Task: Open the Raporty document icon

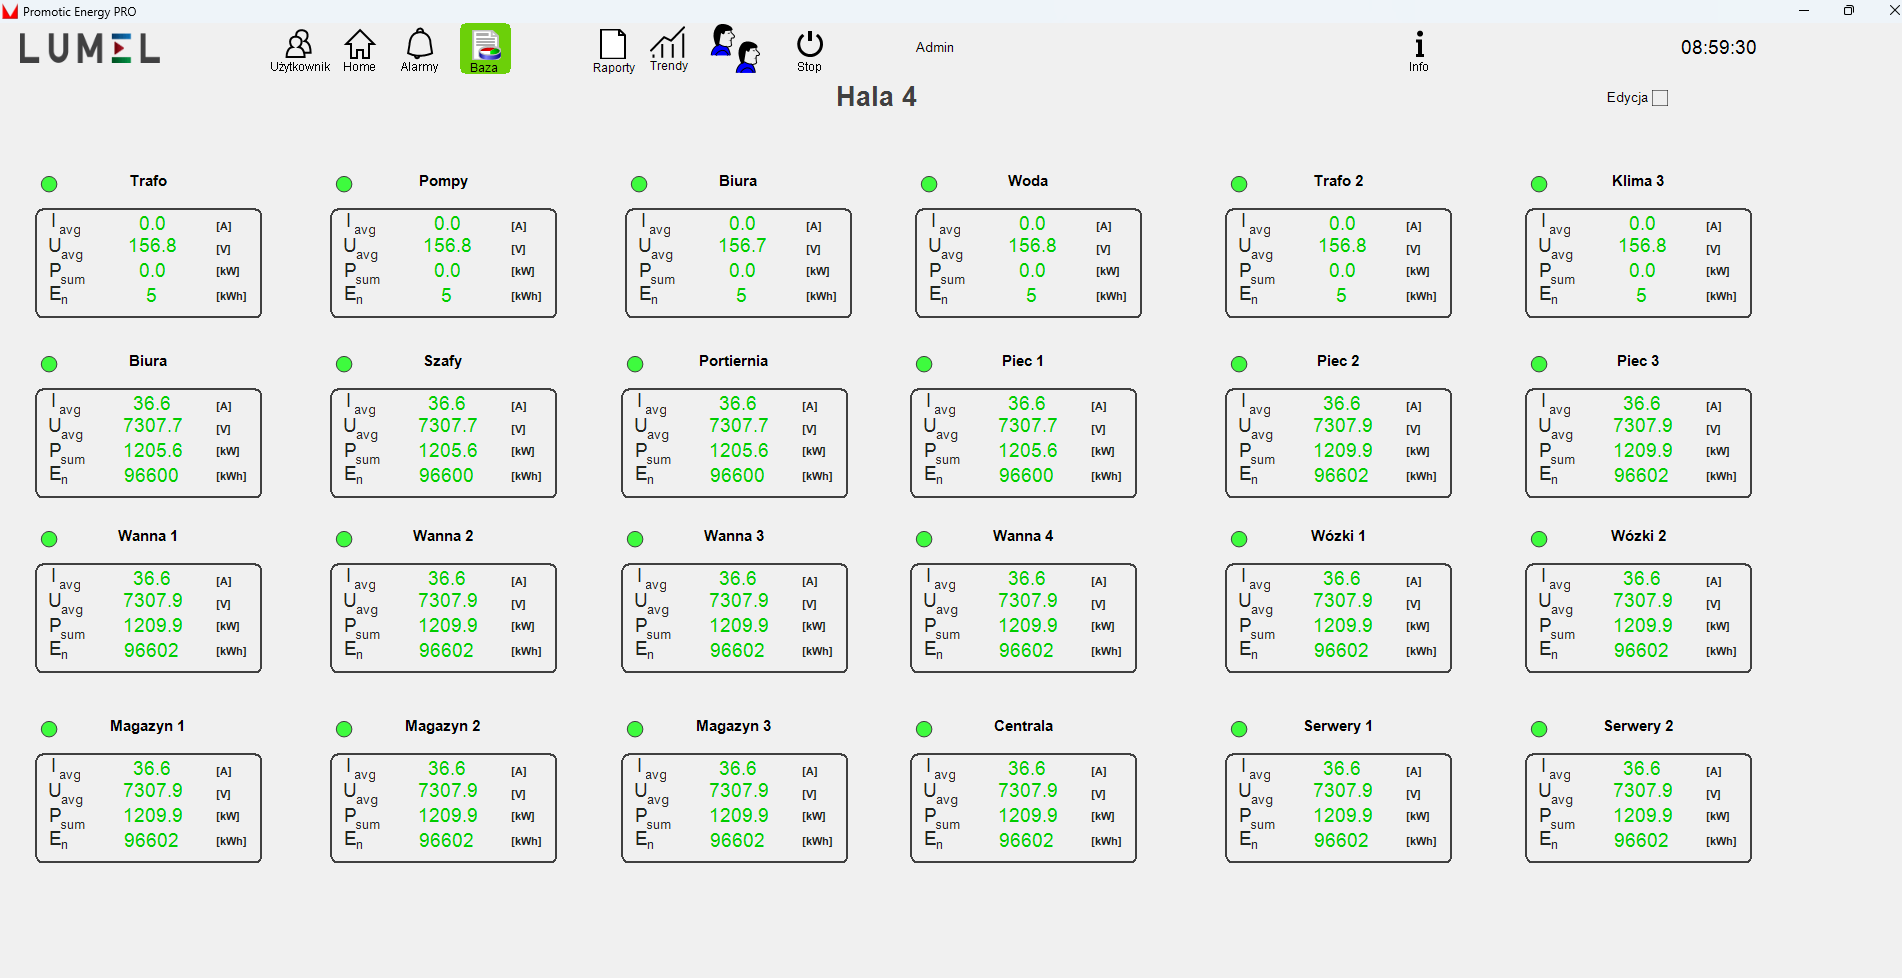Action: (x=613, y=51)
